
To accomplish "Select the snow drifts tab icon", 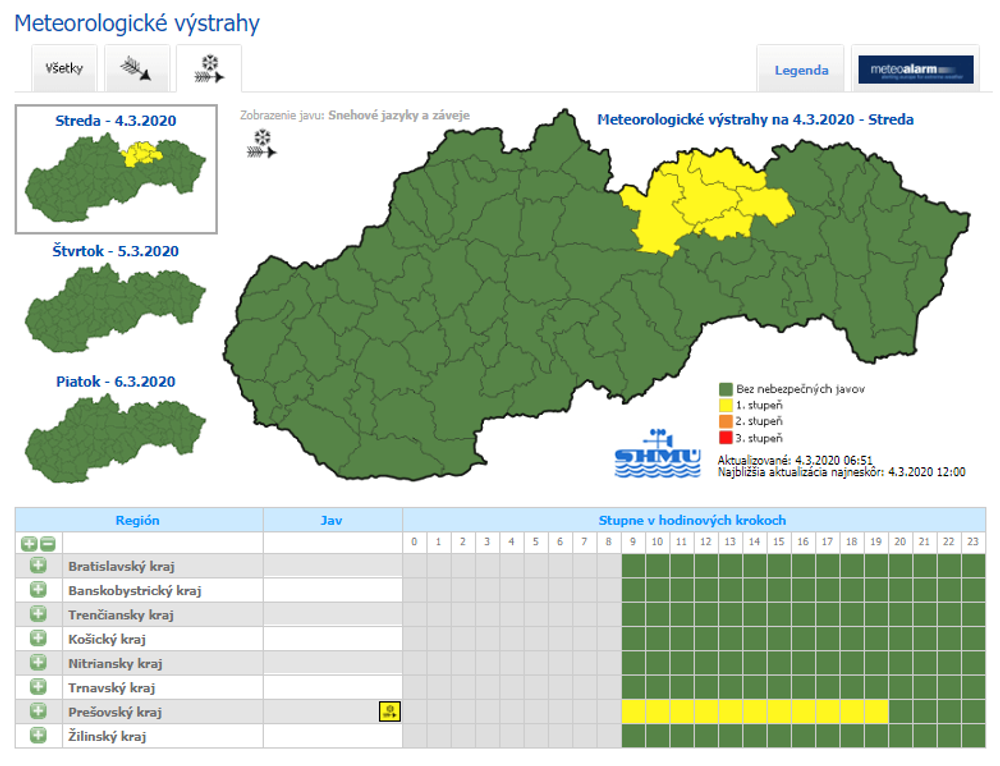I will [208, 69].
